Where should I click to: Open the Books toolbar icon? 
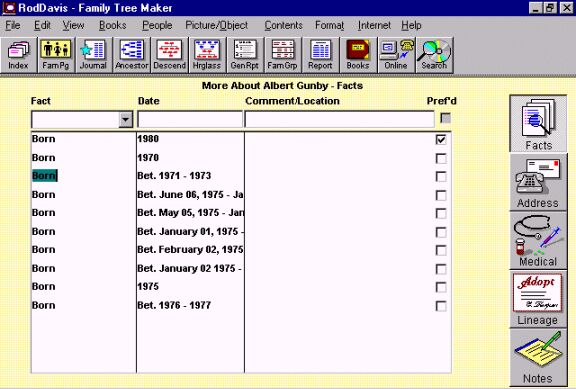[x=358, y=55]
